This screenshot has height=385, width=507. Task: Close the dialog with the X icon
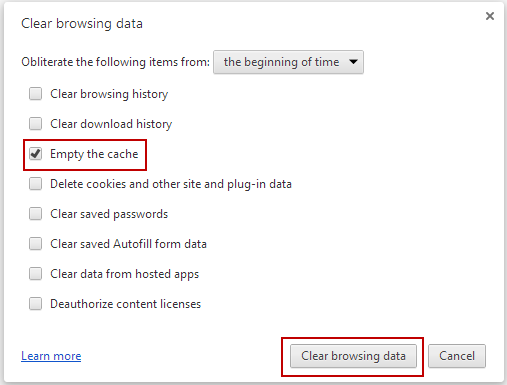coord(490,16)
